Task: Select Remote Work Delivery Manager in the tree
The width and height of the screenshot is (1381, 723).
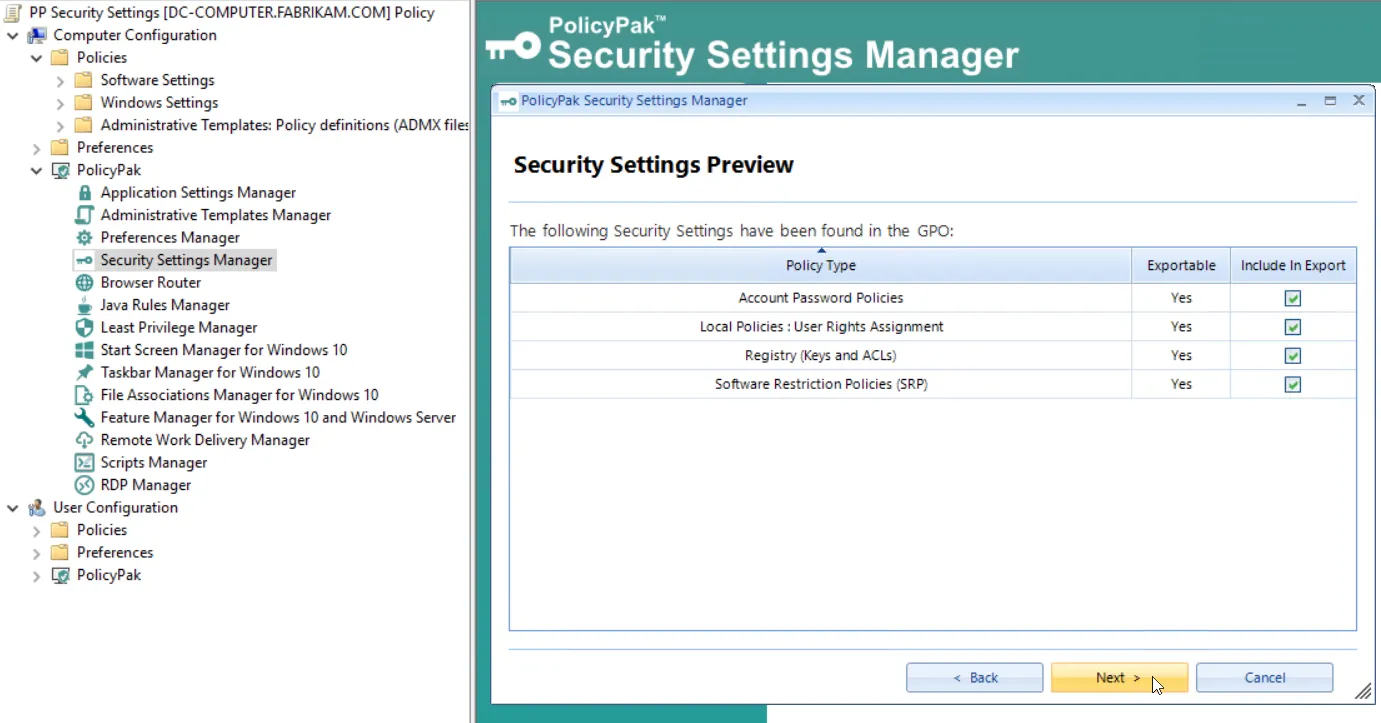Action: (x=205, y=440)
